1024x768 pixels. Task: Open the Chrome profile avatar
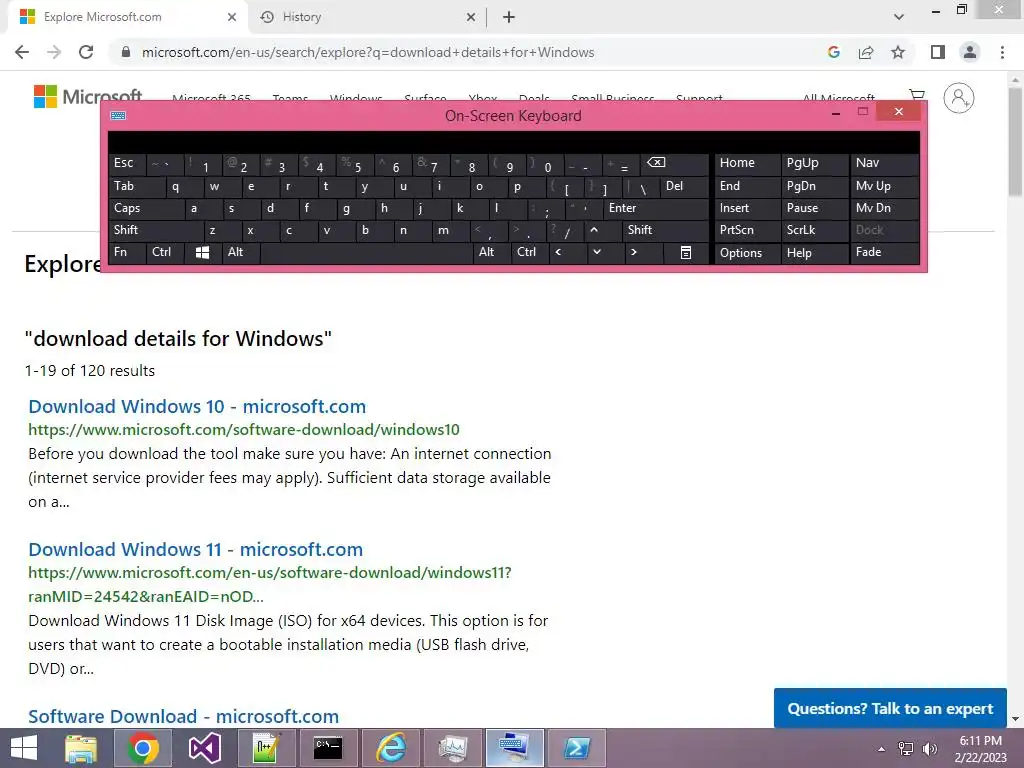(x=970, y=52)
